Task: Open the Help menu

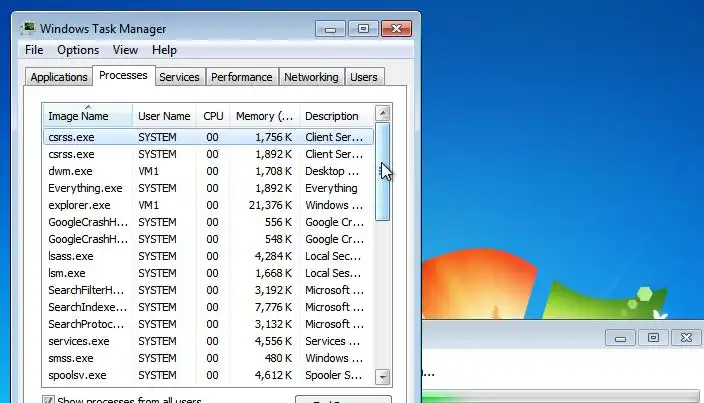Action: coord(164,50)
